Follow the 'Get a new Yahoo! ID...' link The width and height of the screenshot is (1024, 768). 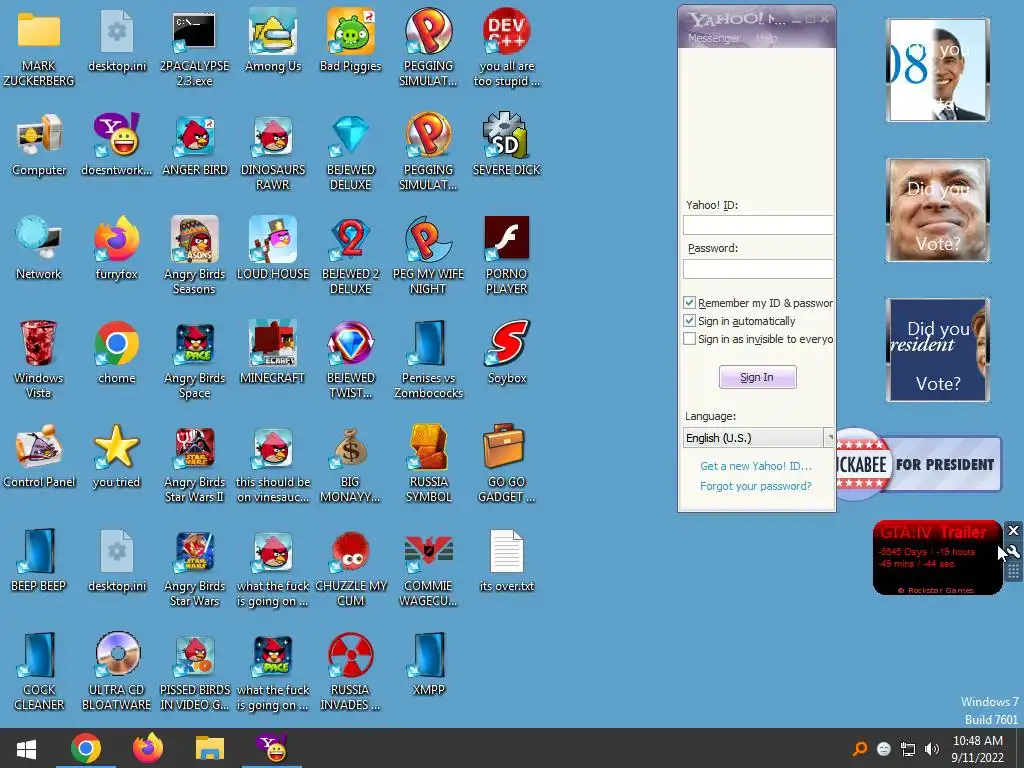click(x=756, y=466)
